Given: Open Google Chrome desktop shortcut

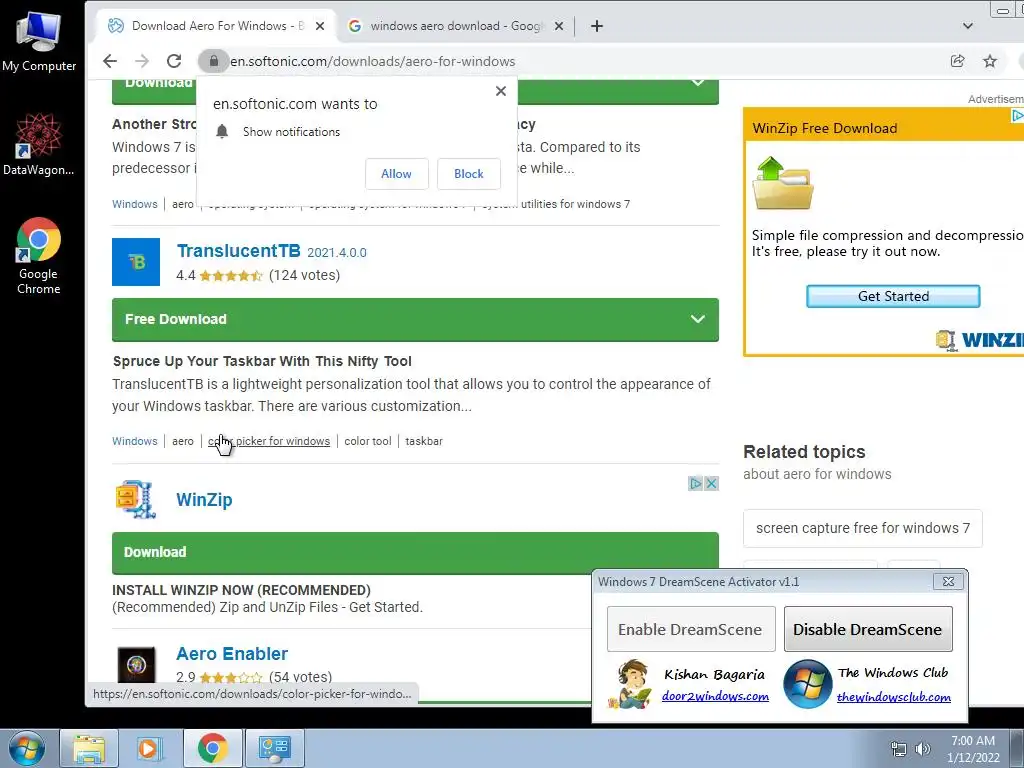Looking at the screenshot, I should [39, 256].
